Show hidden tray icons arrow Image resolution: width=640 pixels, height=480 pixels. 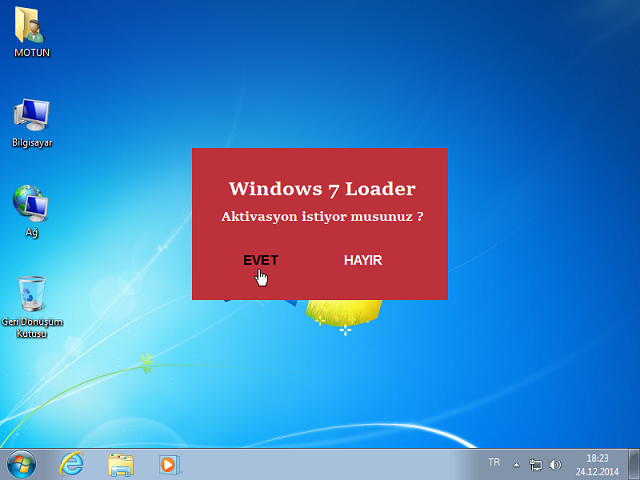516,464
